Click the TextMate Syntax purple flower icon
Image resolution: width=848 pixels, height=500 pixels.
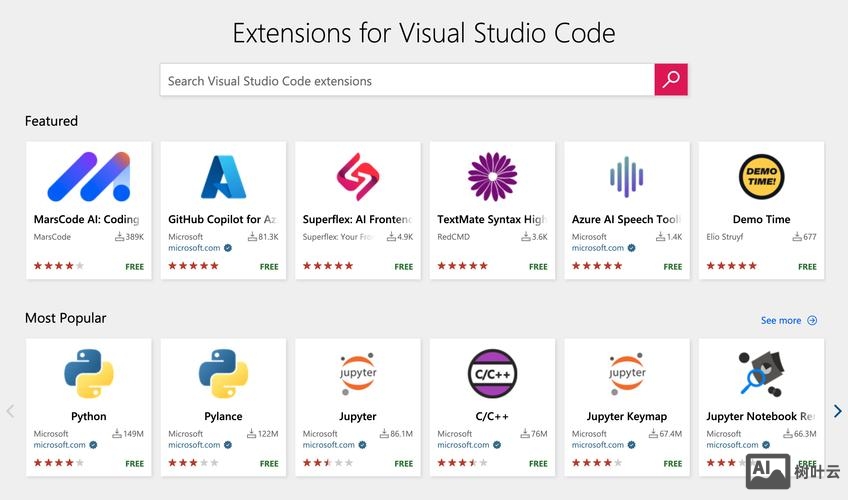coord(492,177)
